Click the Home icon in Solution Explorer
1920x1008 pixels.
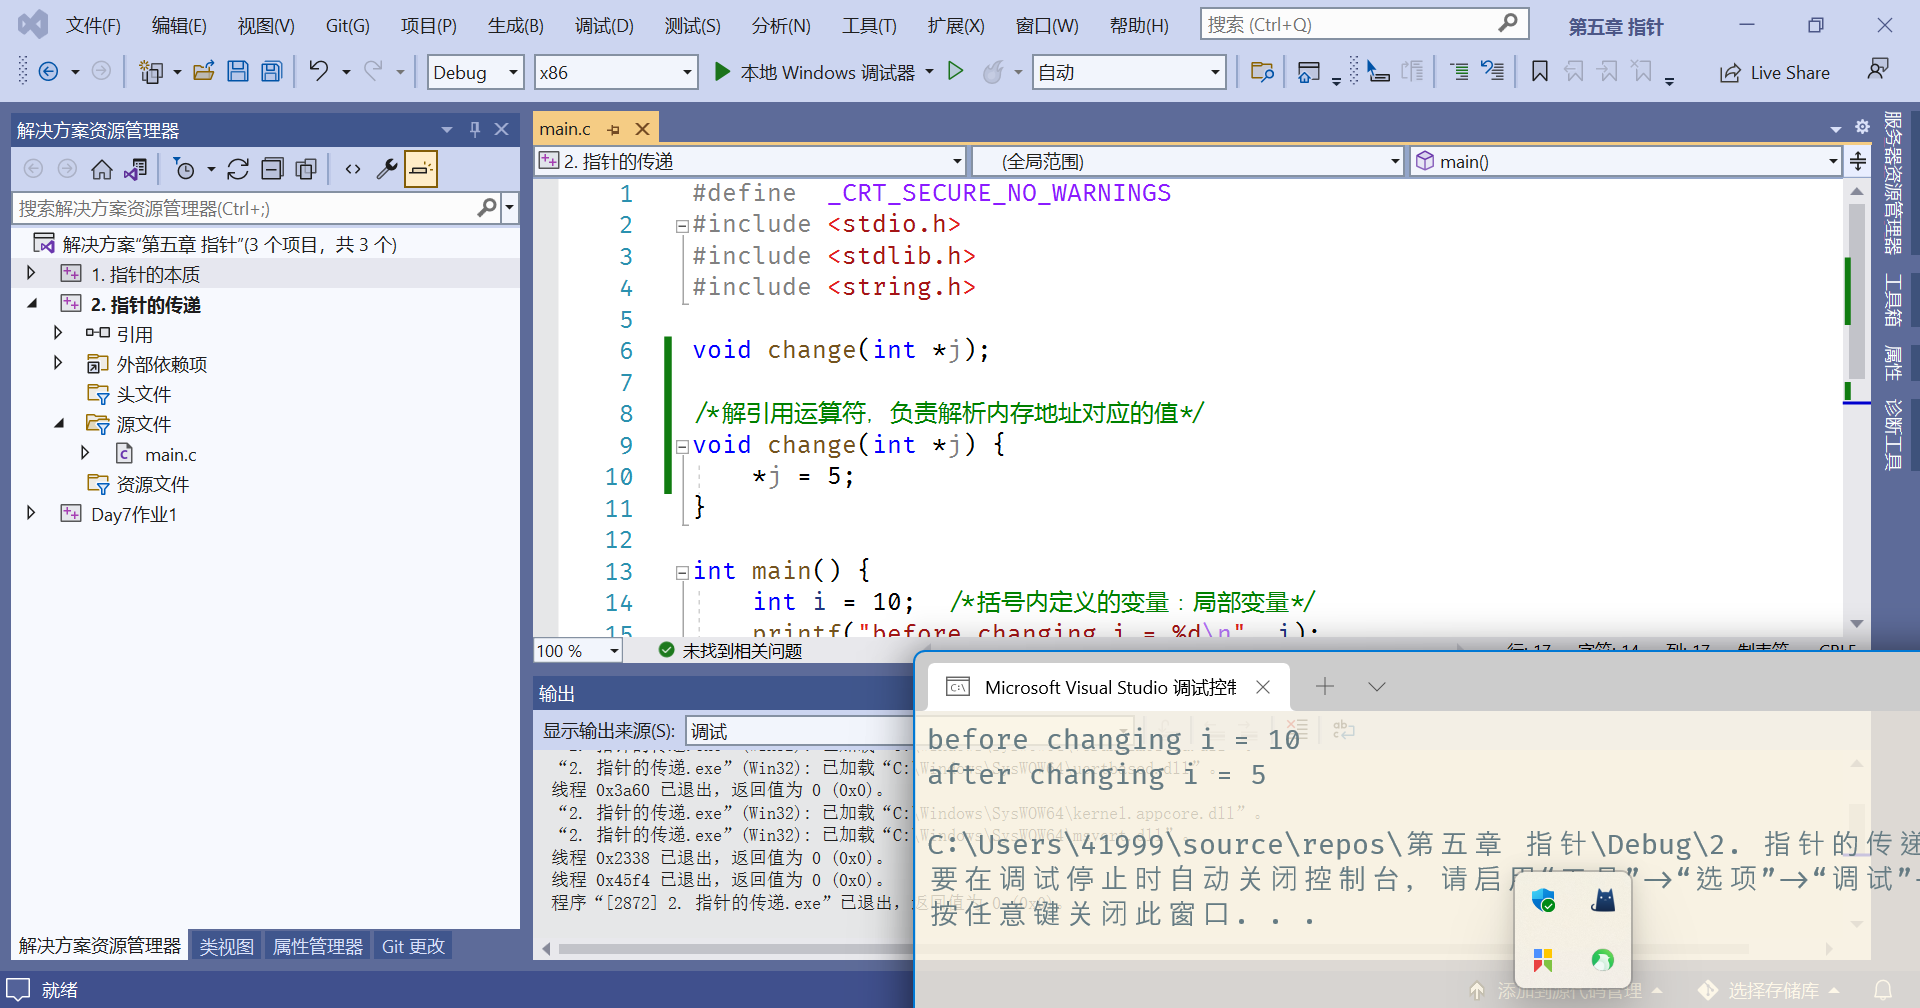[x=102, y=169]
